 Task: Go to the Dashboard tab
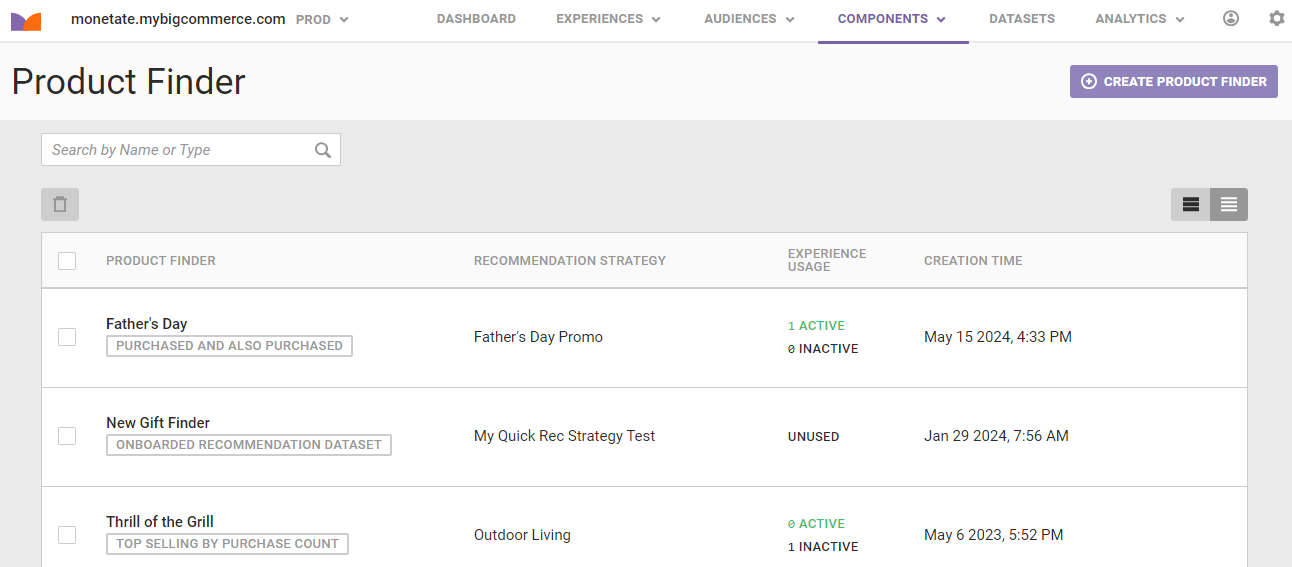pos(476,19)
